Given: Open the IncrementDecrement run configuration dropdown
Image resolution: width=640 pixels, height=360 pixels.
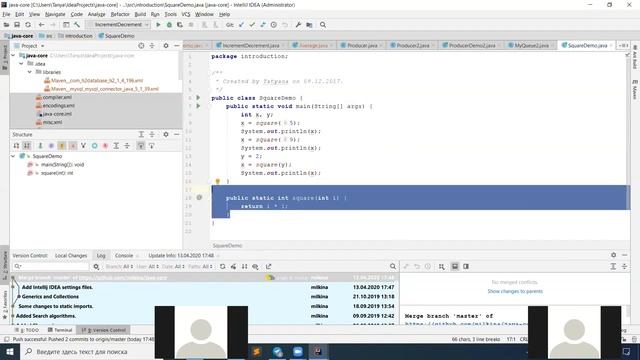Looking at the screenshot, I should (118, 25).
